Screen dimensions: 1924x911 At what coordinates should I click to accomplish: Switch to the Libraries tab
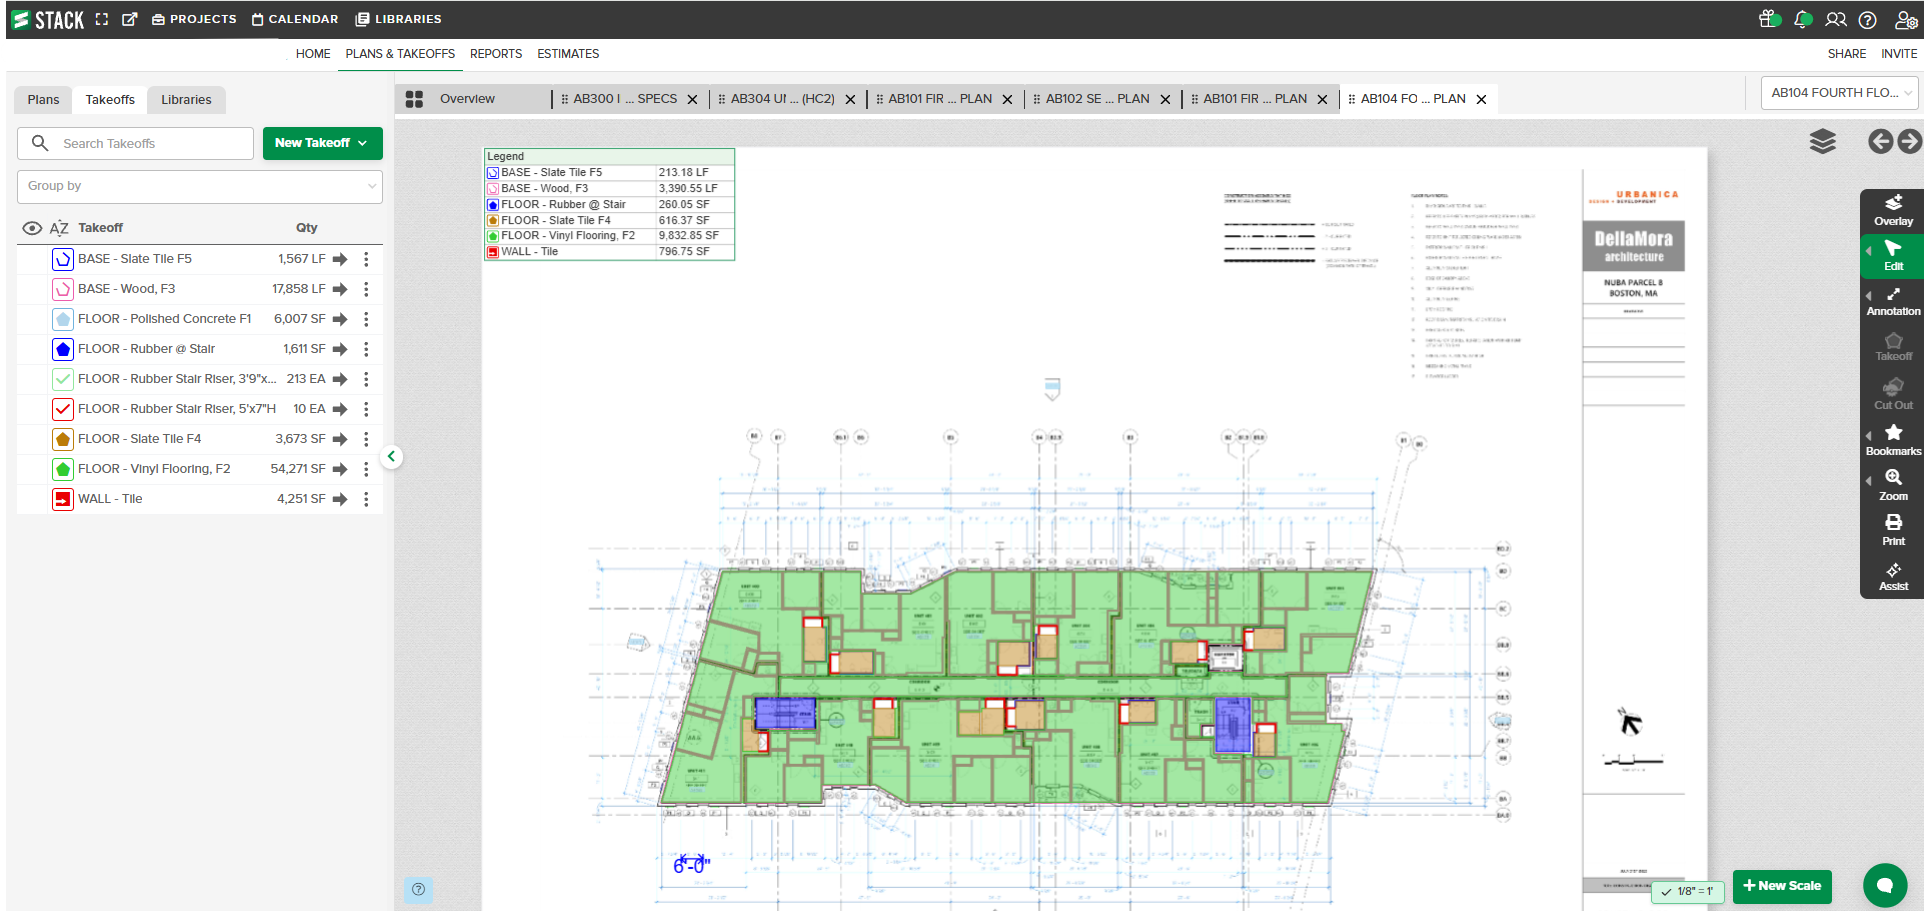pos(186,100)
